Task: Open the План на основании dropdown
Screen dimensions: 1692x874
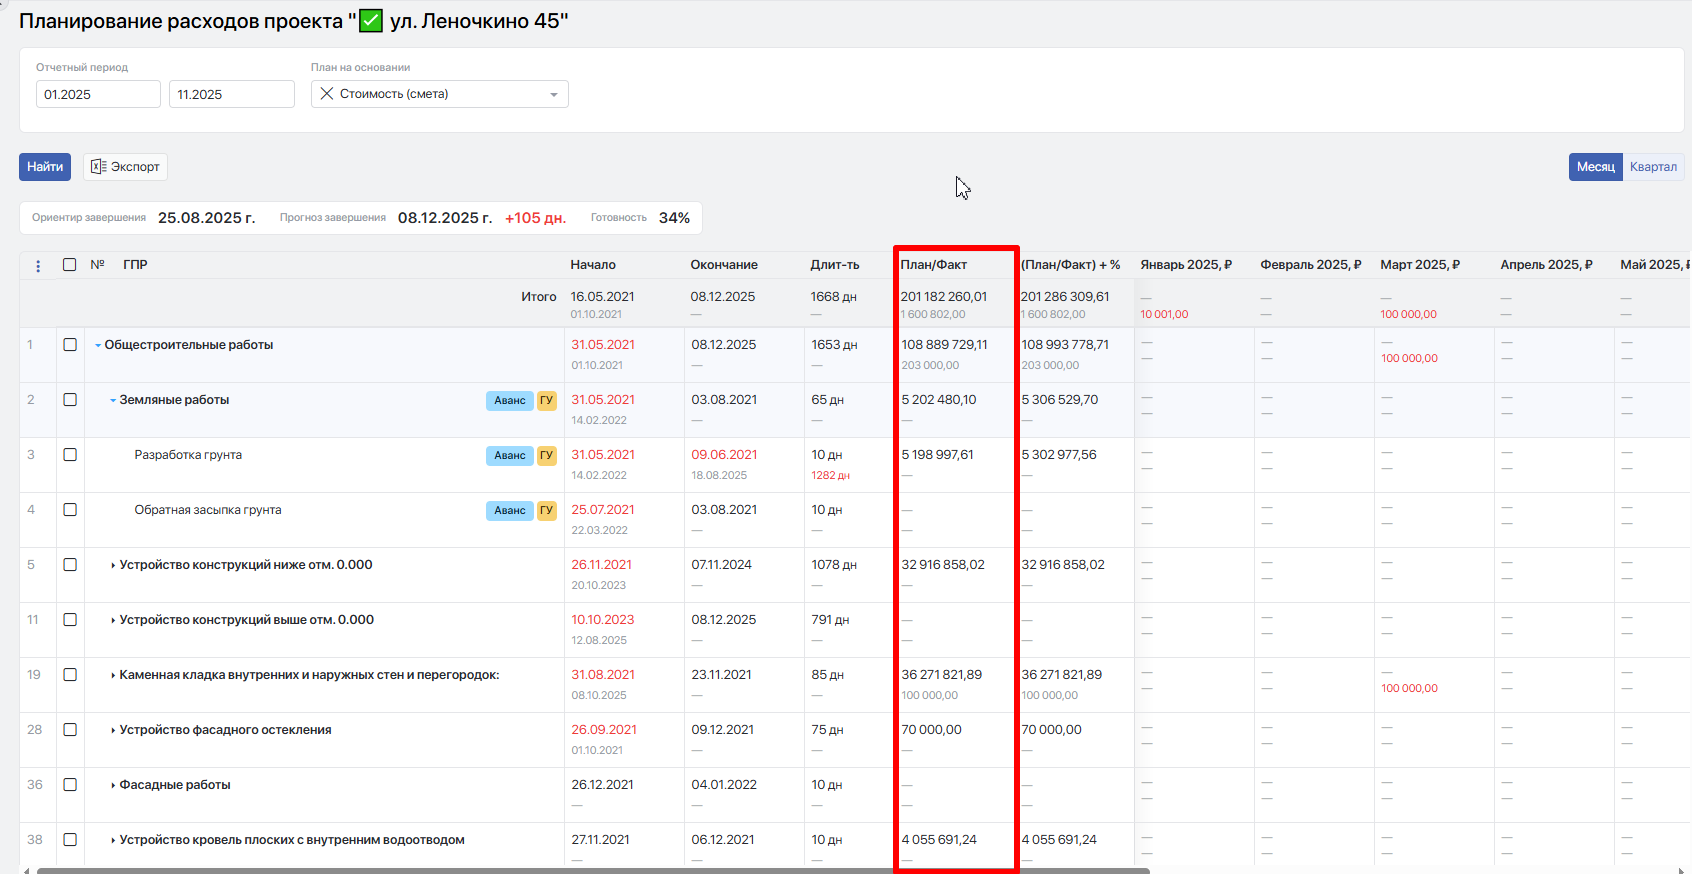Action: [553, 95]
